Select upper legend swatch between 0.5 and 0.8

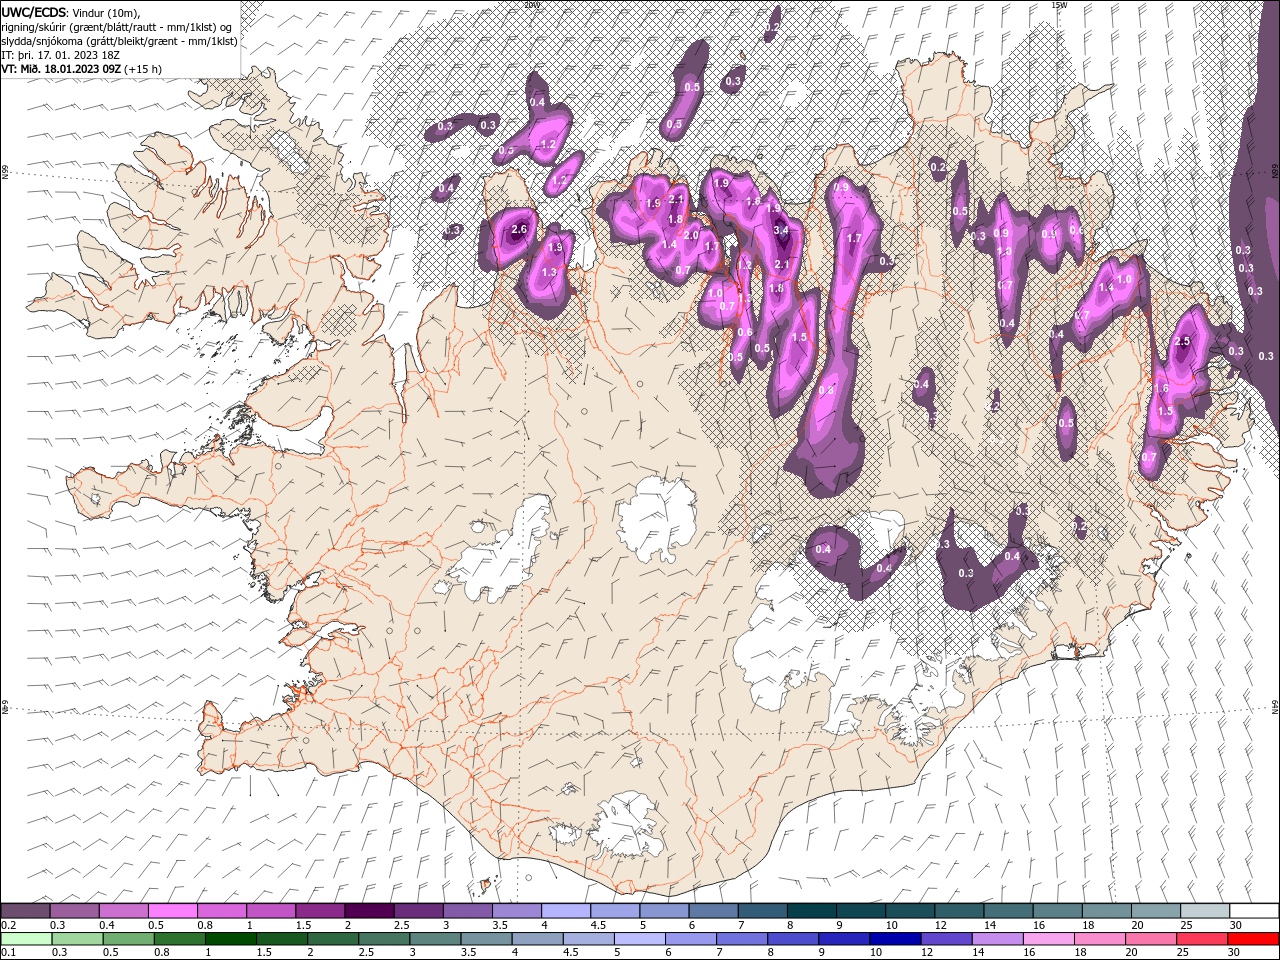click(173, 911)
